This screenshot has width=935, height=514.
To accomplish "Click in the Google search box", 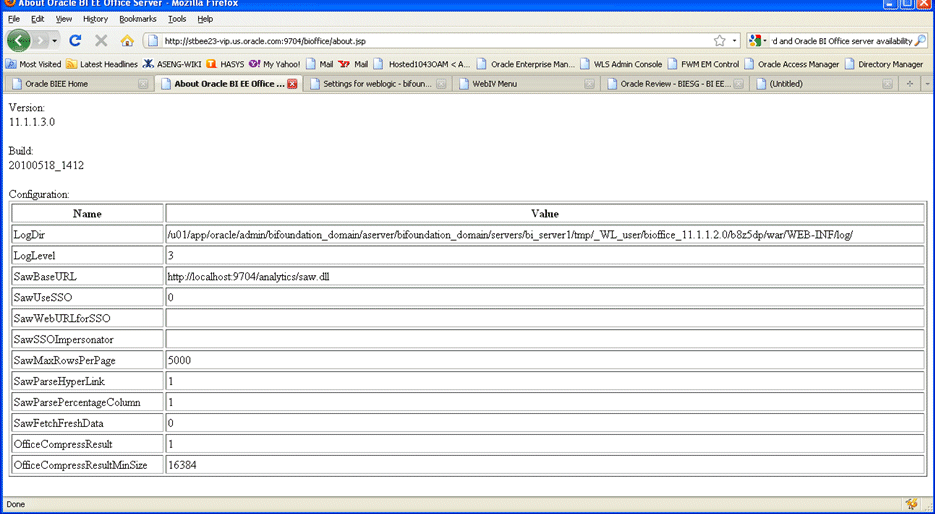I will pos(841,41).
